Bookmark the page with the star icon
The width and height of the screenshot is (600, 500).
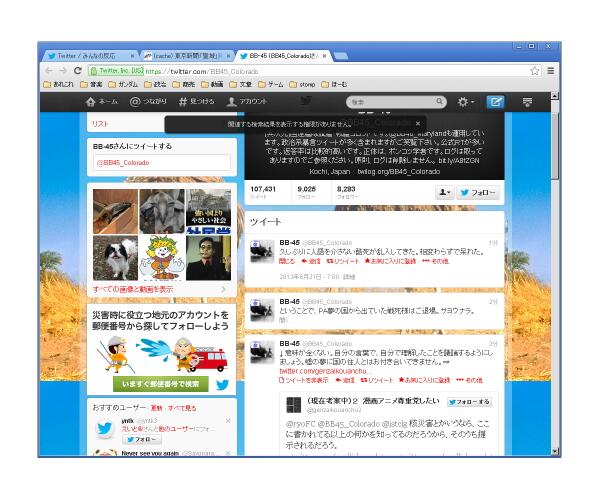(x=535, y=71)
